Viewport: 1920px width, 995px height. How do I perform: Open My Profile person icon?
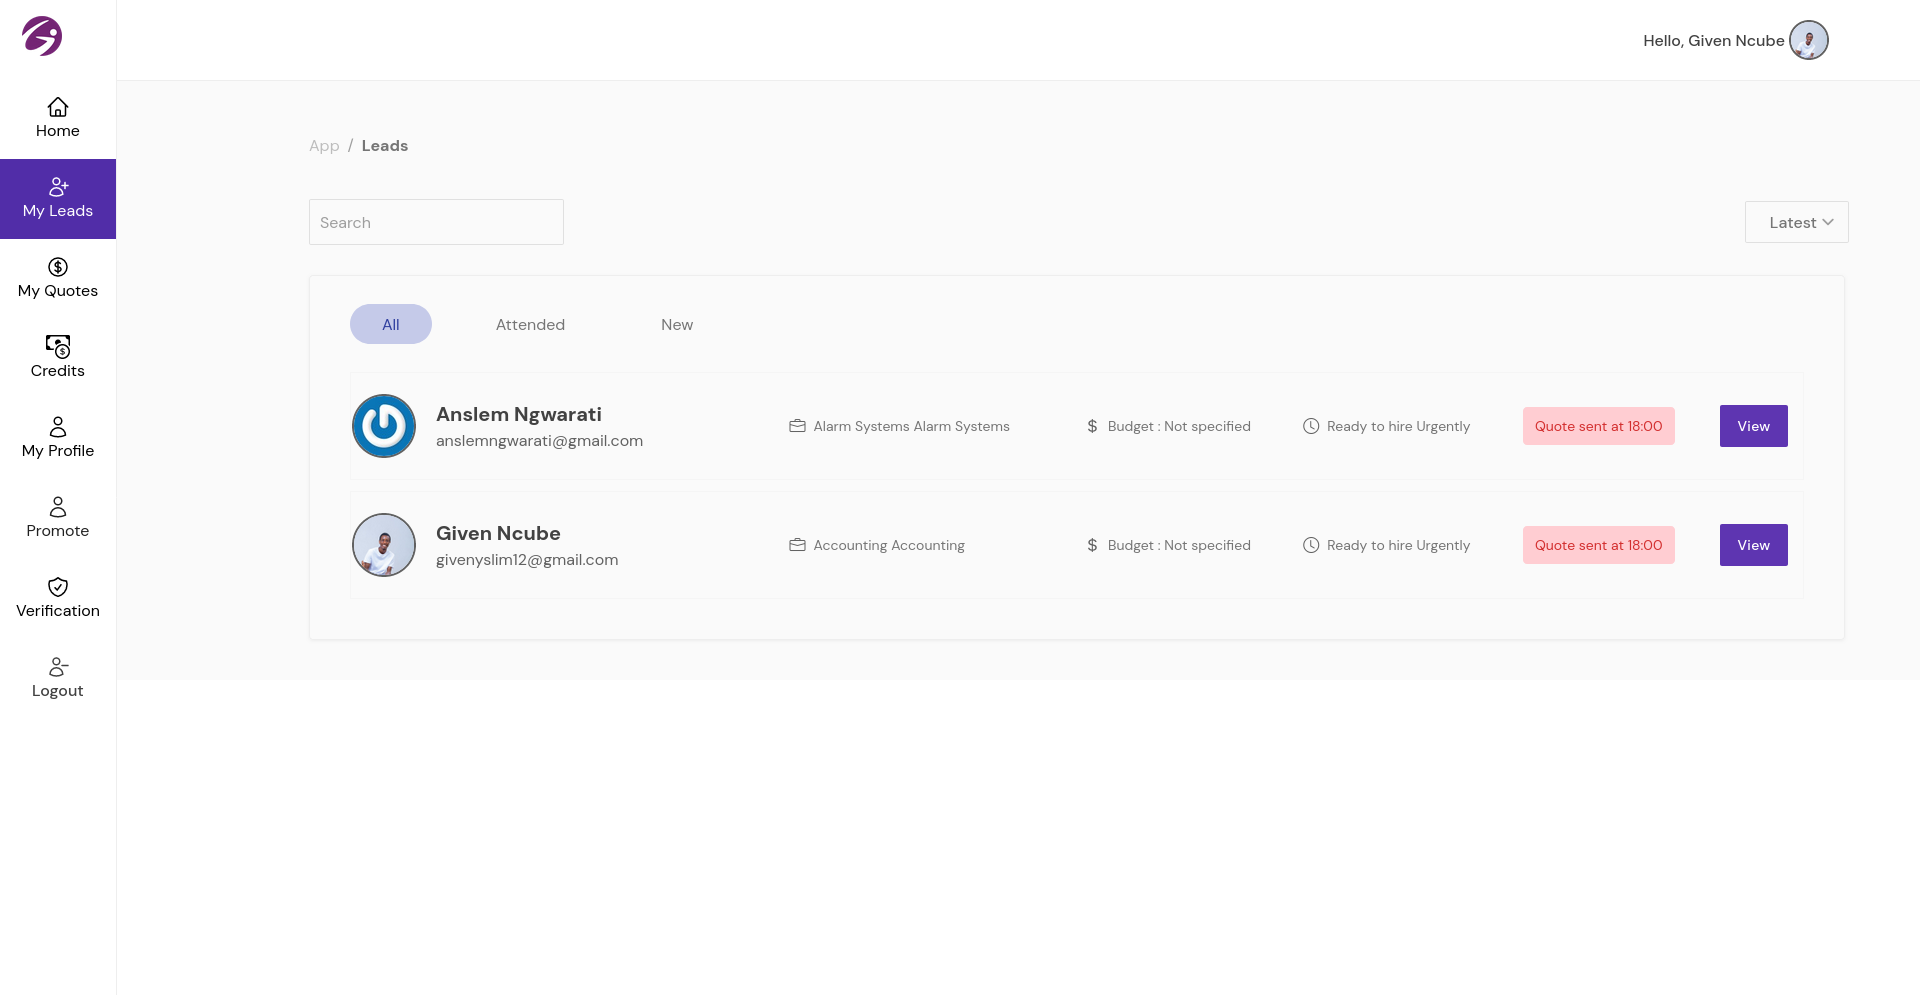click(58, 427)
